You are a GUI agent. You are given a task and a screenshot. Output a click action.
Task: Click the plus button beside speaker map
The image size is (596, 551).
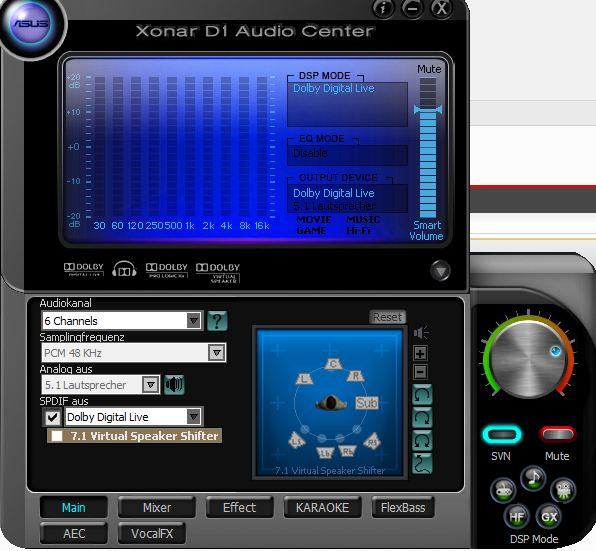[420, 353]
